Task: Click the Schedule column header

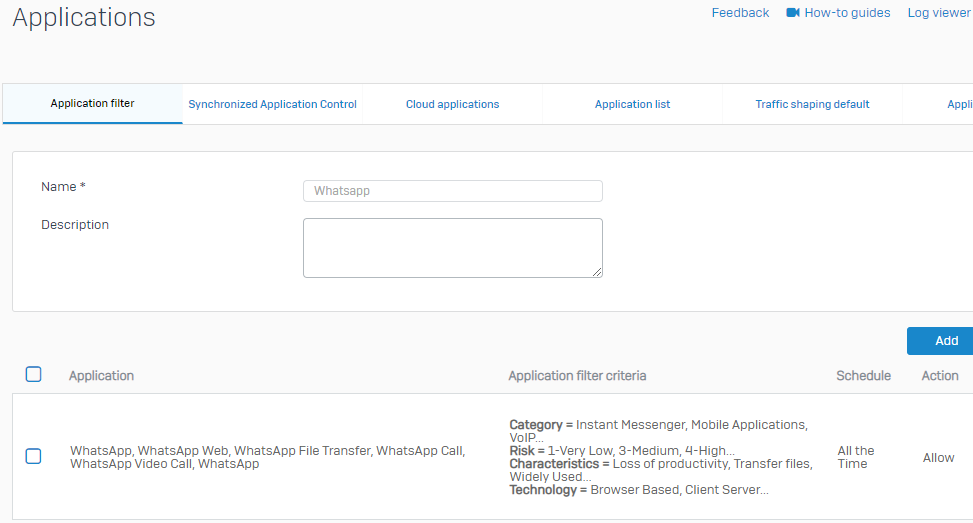Action: [x=863, y=375]
